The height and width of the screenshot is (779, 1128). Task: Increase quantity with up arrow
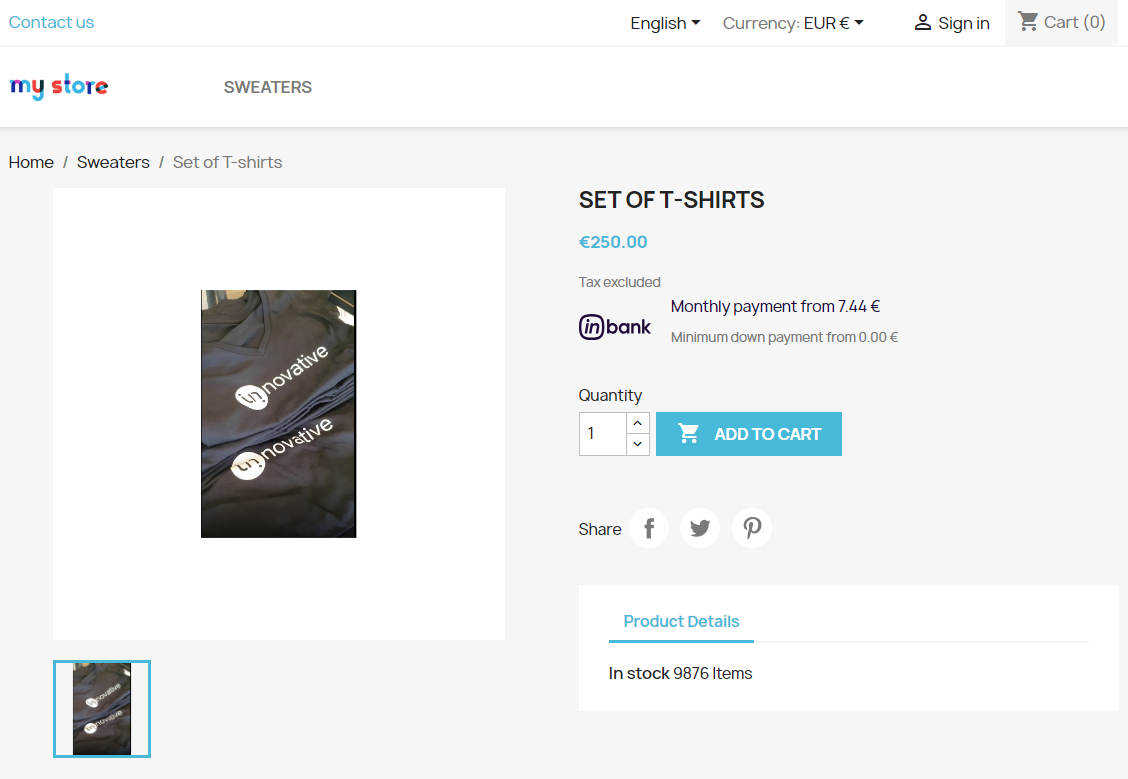tap(639, 424)
